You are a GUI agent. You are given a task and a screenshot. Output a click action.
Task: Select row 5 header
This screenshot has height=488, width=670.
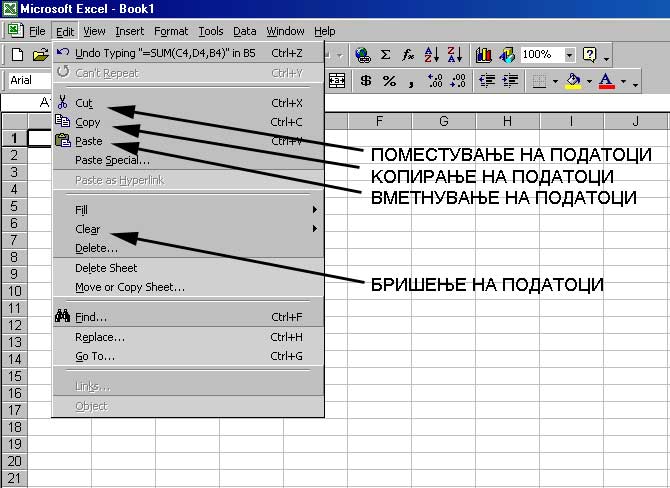tap(15, 206)
